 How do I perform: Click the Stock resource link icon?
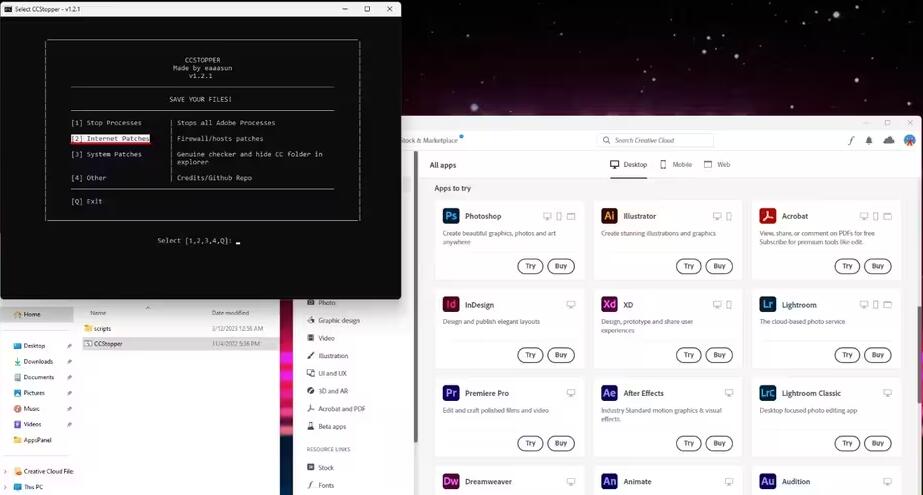click(x=311, y=467)
